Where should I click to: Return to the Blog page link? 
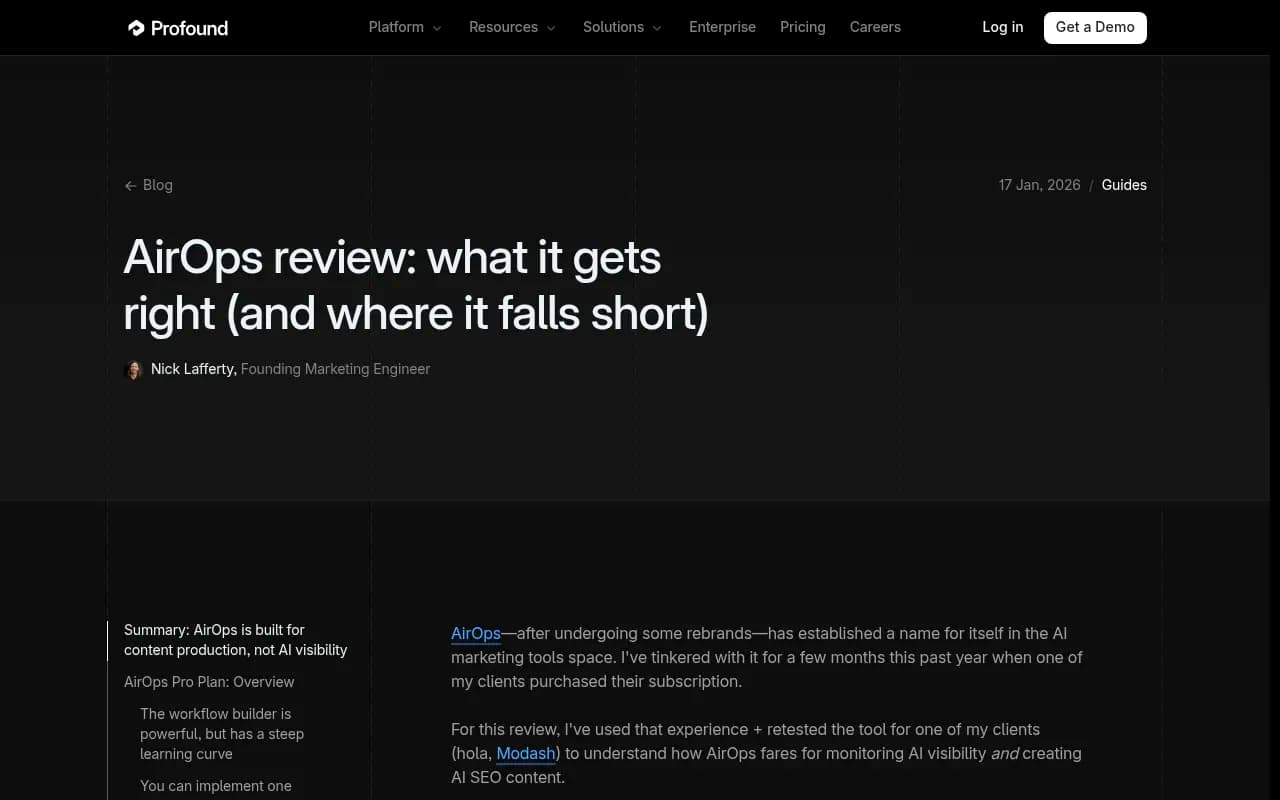[x=158, y=185]
